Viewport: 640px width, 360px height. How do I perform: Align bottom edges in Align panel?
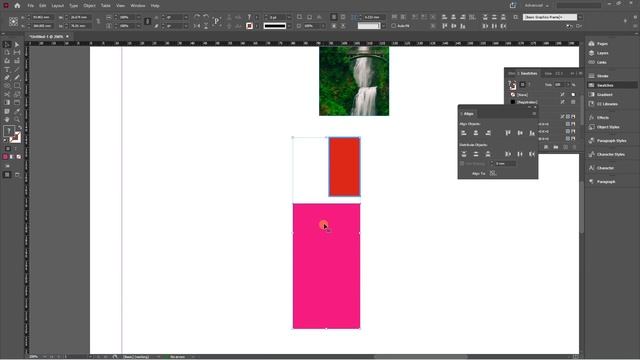click(x=532, y=133)
